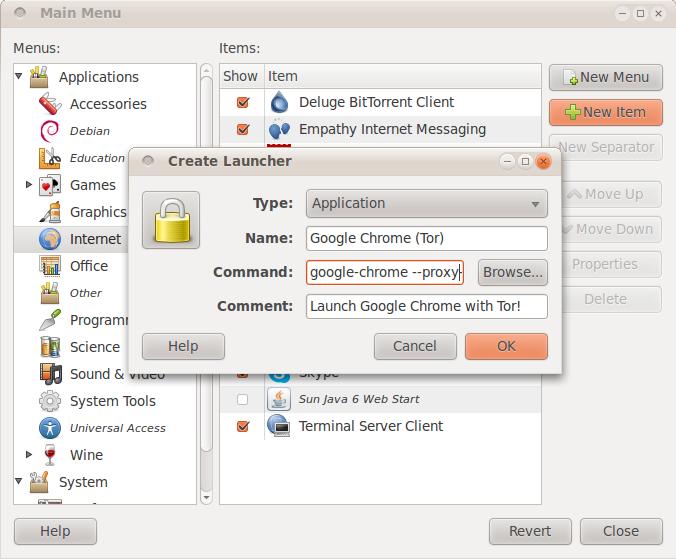Click the Command input field
The height and width of the screenshot is (559, 676).
pyautogui.click(x=385, y=272)
